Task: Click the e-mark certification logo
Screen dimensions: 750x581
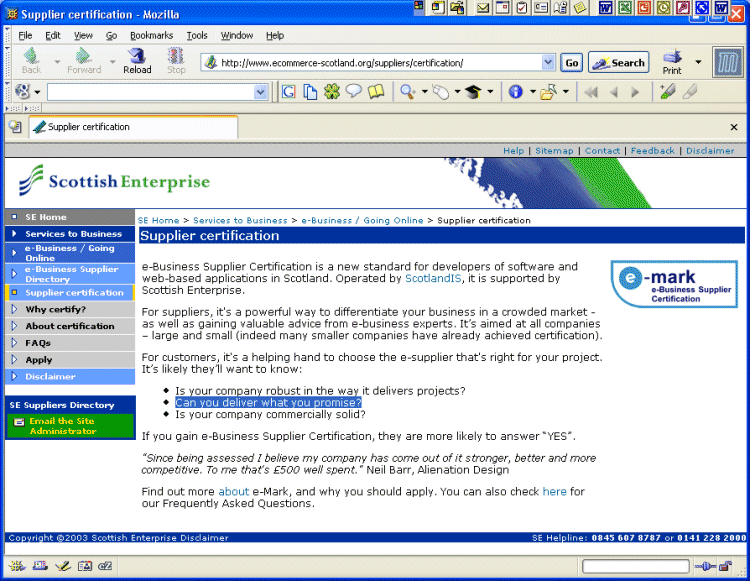Action: pyautogui.click(x=674, y=284)
